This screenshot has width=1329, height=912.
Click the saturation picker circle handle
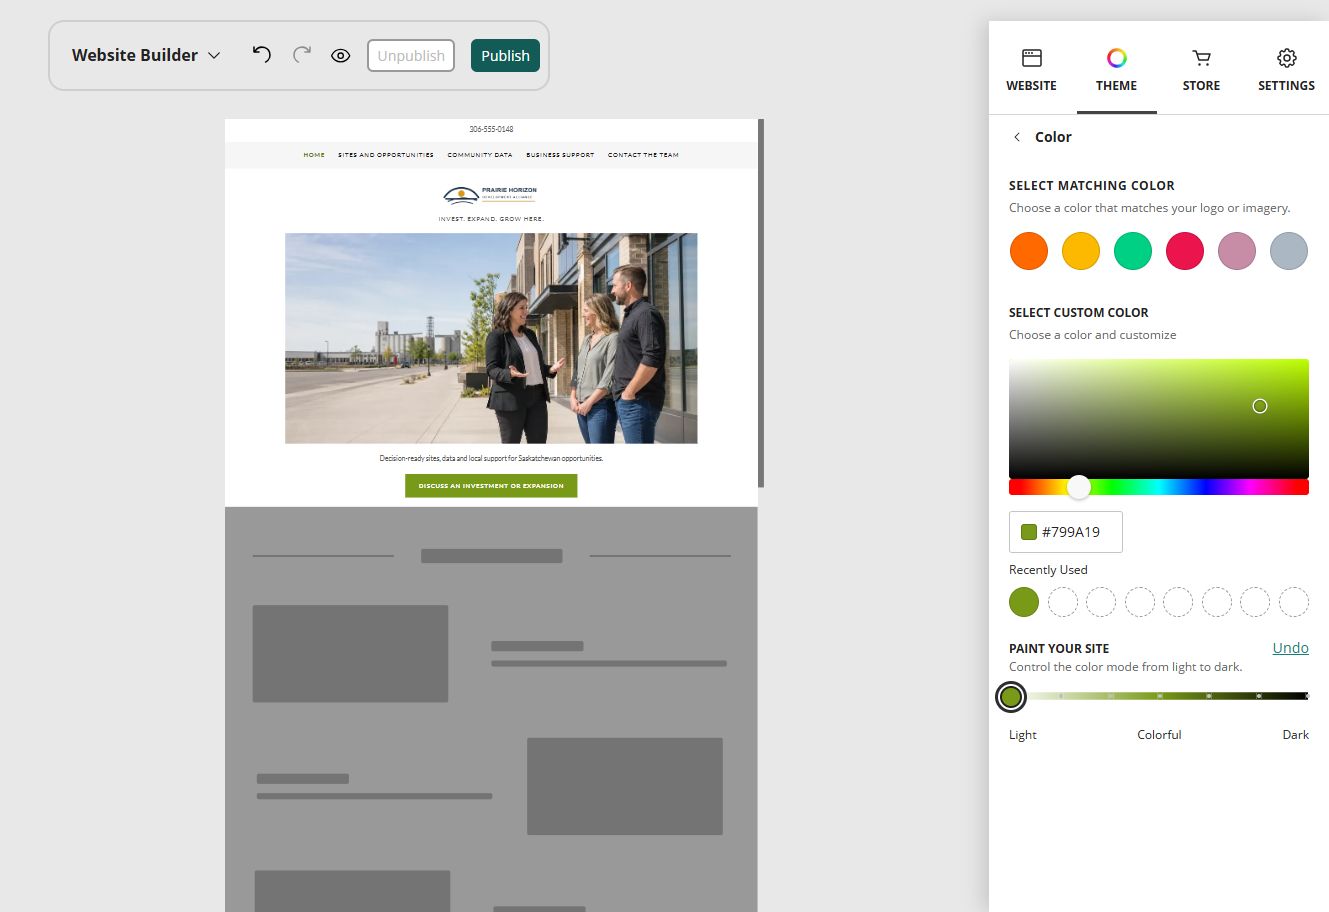1260,406
